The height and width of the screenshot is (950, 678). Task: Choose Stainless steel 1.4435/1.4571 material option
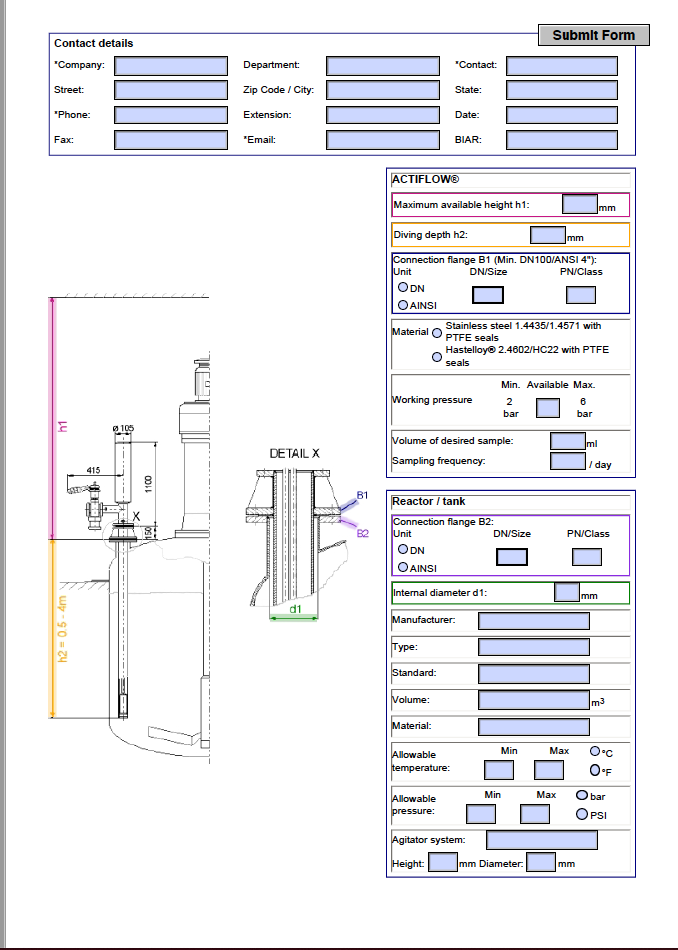(436, 332)
